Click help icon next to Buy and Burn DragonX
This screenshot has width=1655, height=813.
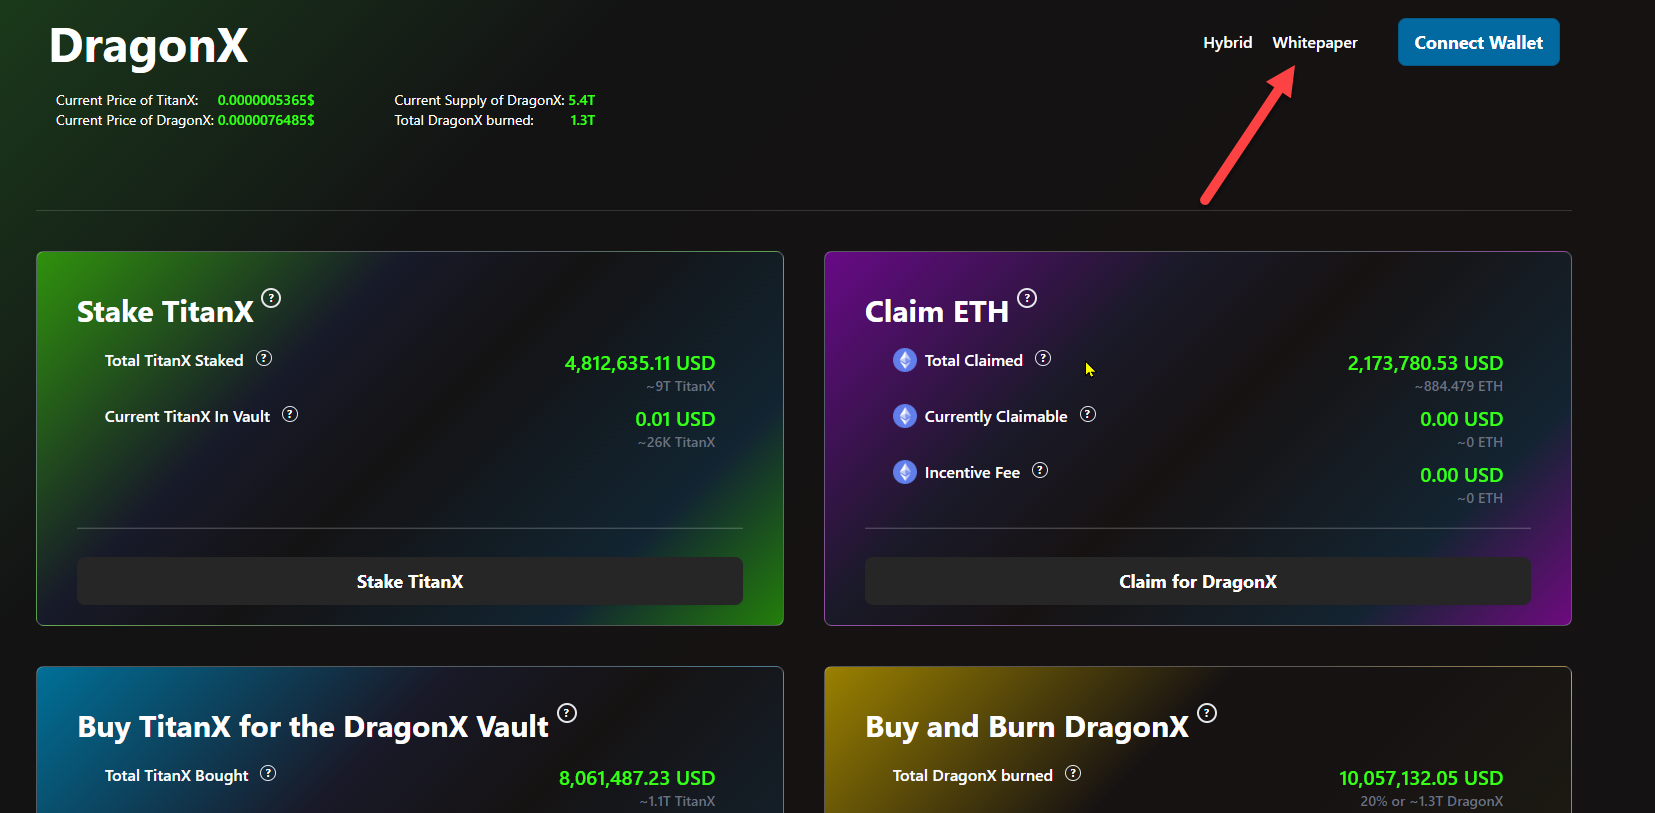(1207, 713)
